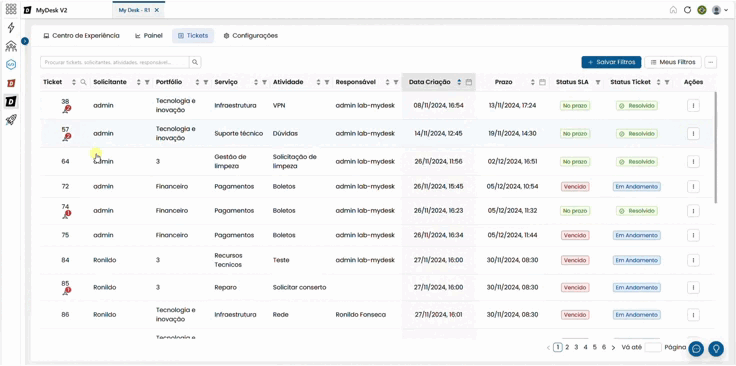Open the red D sidebar icon

coord(11,83)
